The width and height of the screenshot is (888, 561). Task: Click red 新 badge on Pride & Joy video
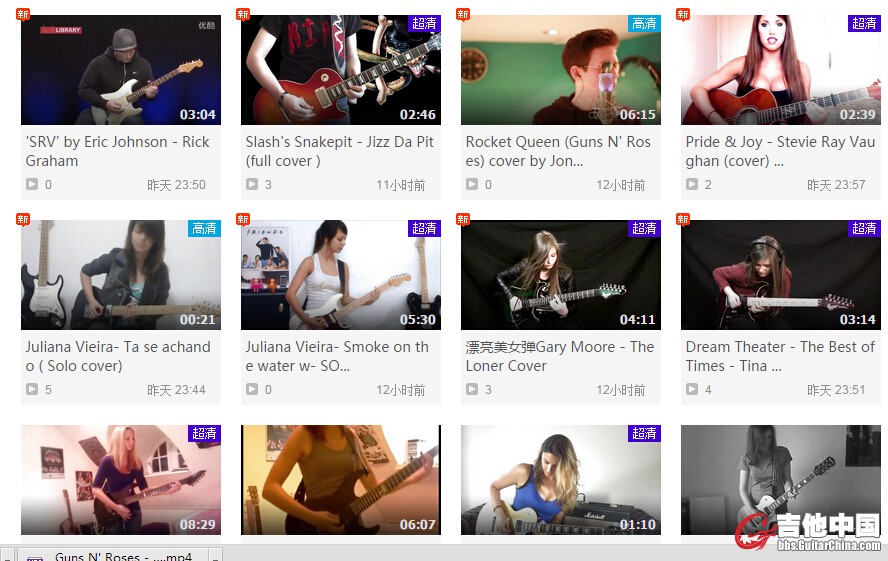coord(683,14)
